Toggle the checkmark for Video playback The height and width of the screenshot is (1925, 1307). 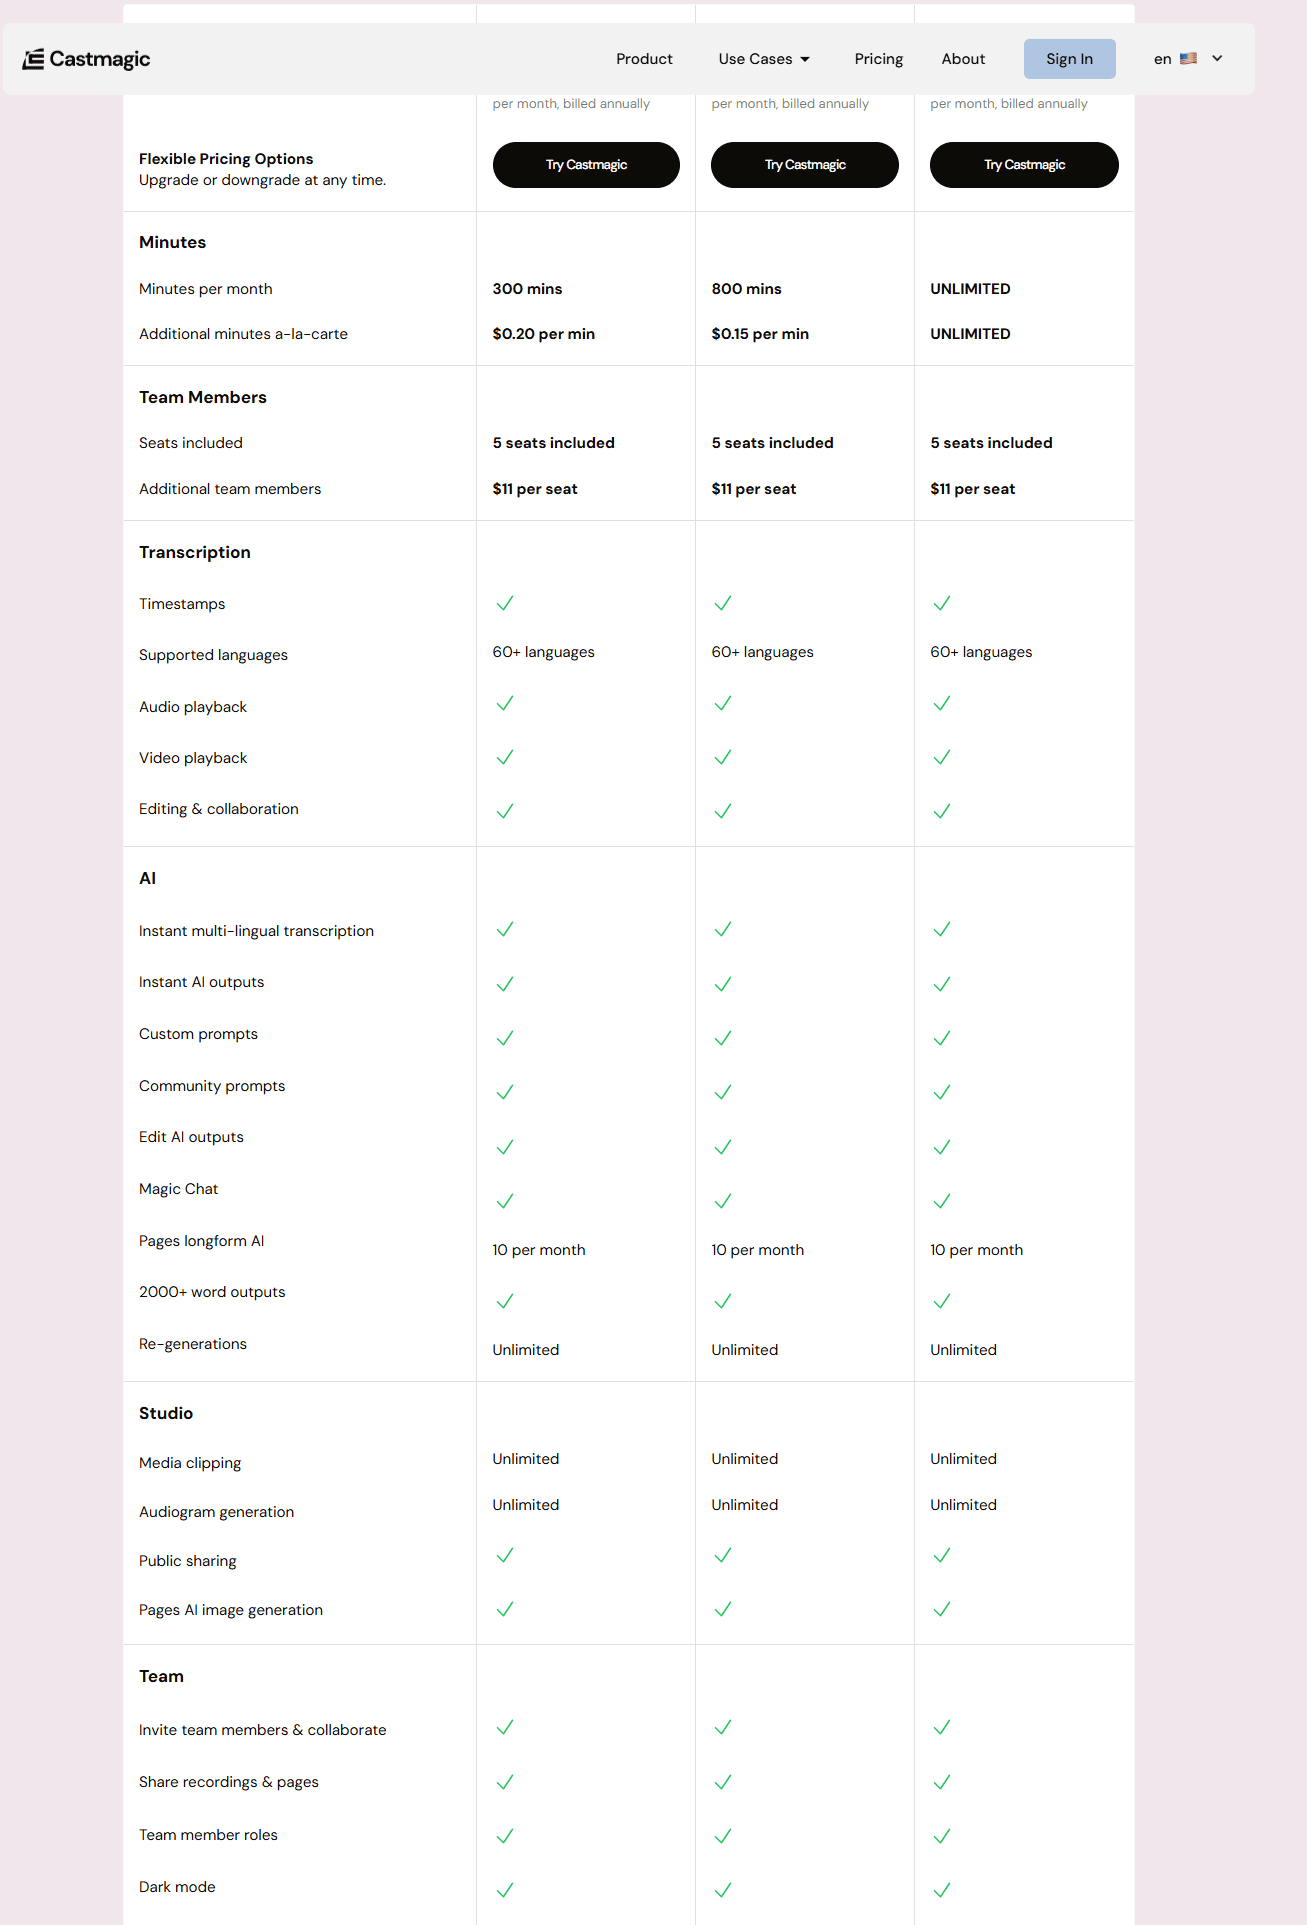pyautogui.click(x=505, y=757)
